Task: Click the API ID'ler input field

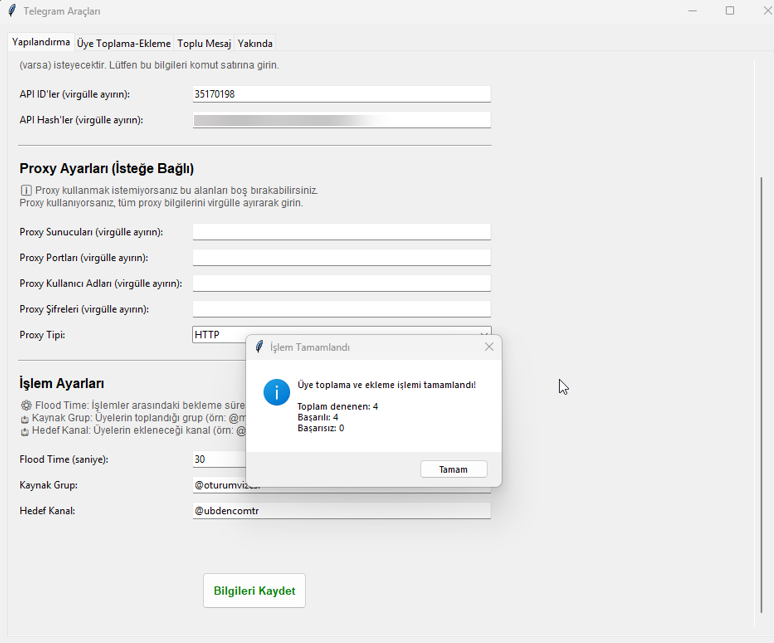Action: tap(341, 94)
